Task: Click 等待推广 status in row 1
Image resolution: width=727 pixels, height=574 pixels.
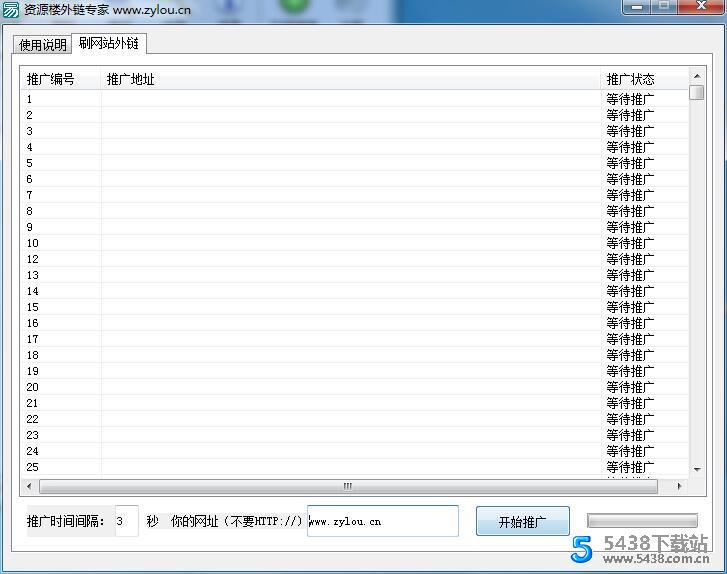Action: pyautogui.click(x=630, y=99)
